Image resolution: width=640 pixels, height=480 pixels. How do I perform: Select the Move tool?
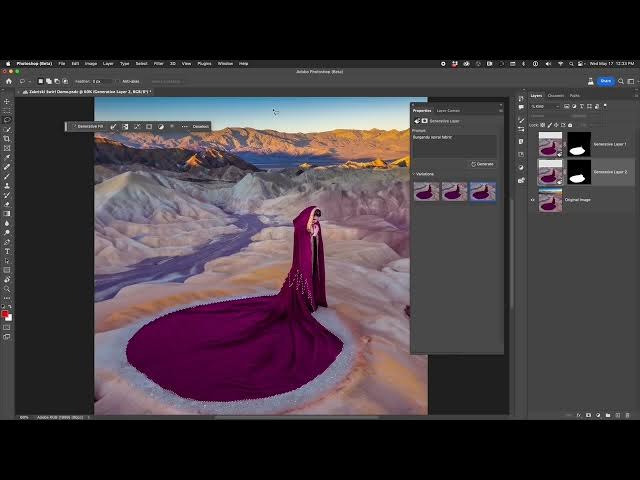[7, 101]
